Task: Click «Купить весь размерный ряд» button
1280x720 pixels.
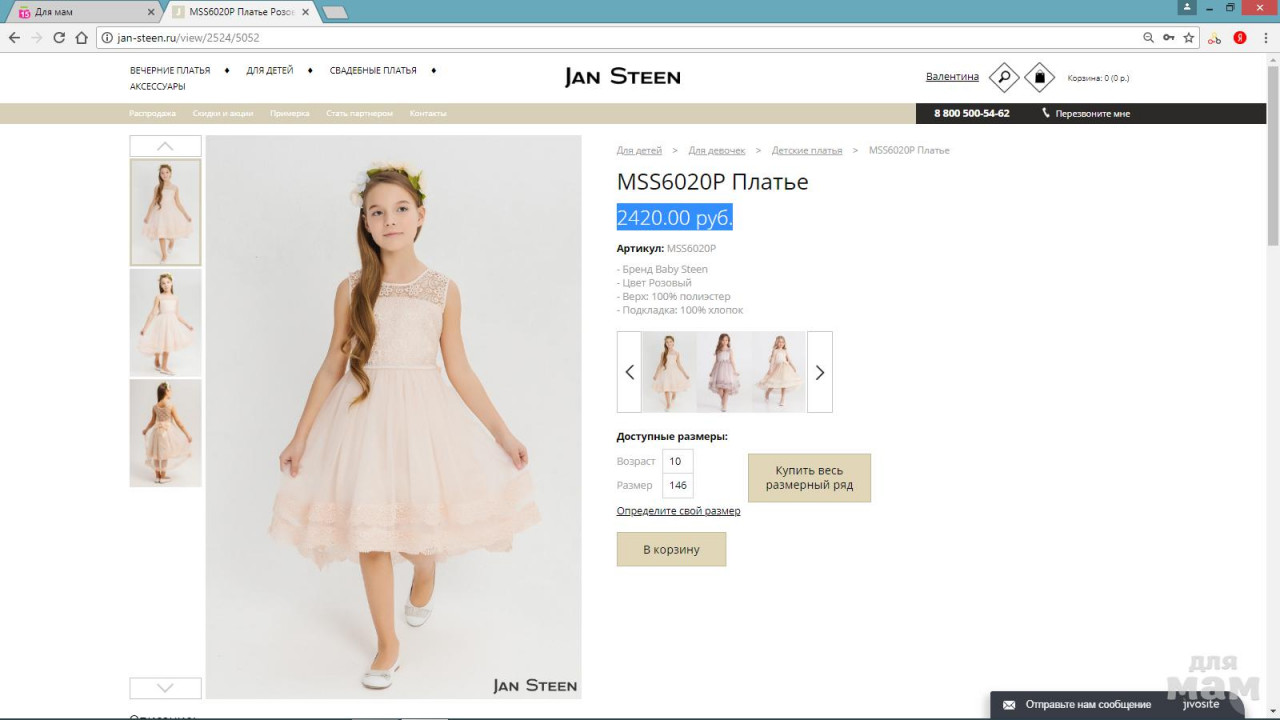Action: (809, 478)
